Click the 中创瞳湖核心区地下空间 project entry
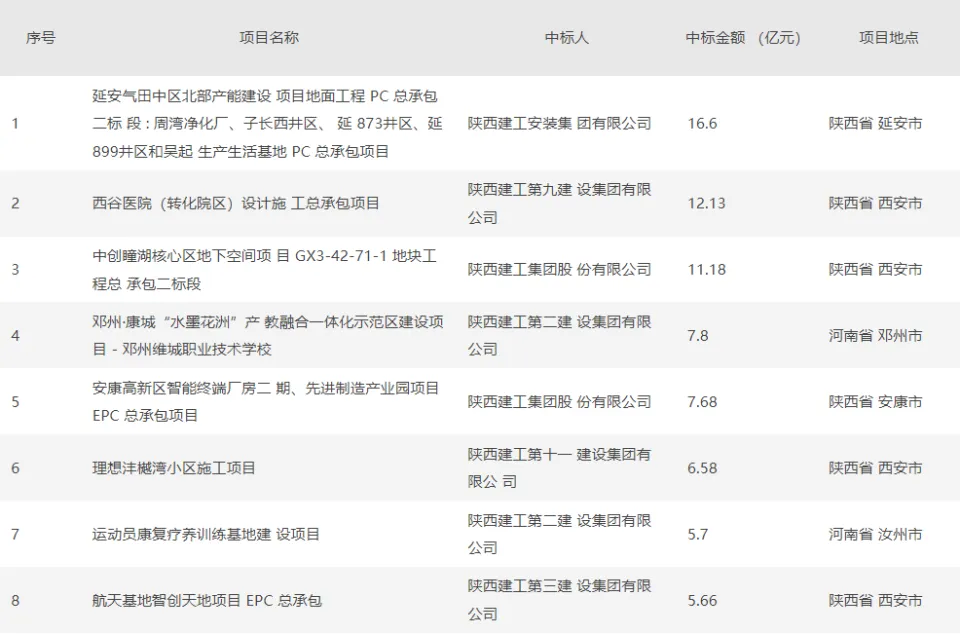The image size is (960, 634). [x=264, y=270]
